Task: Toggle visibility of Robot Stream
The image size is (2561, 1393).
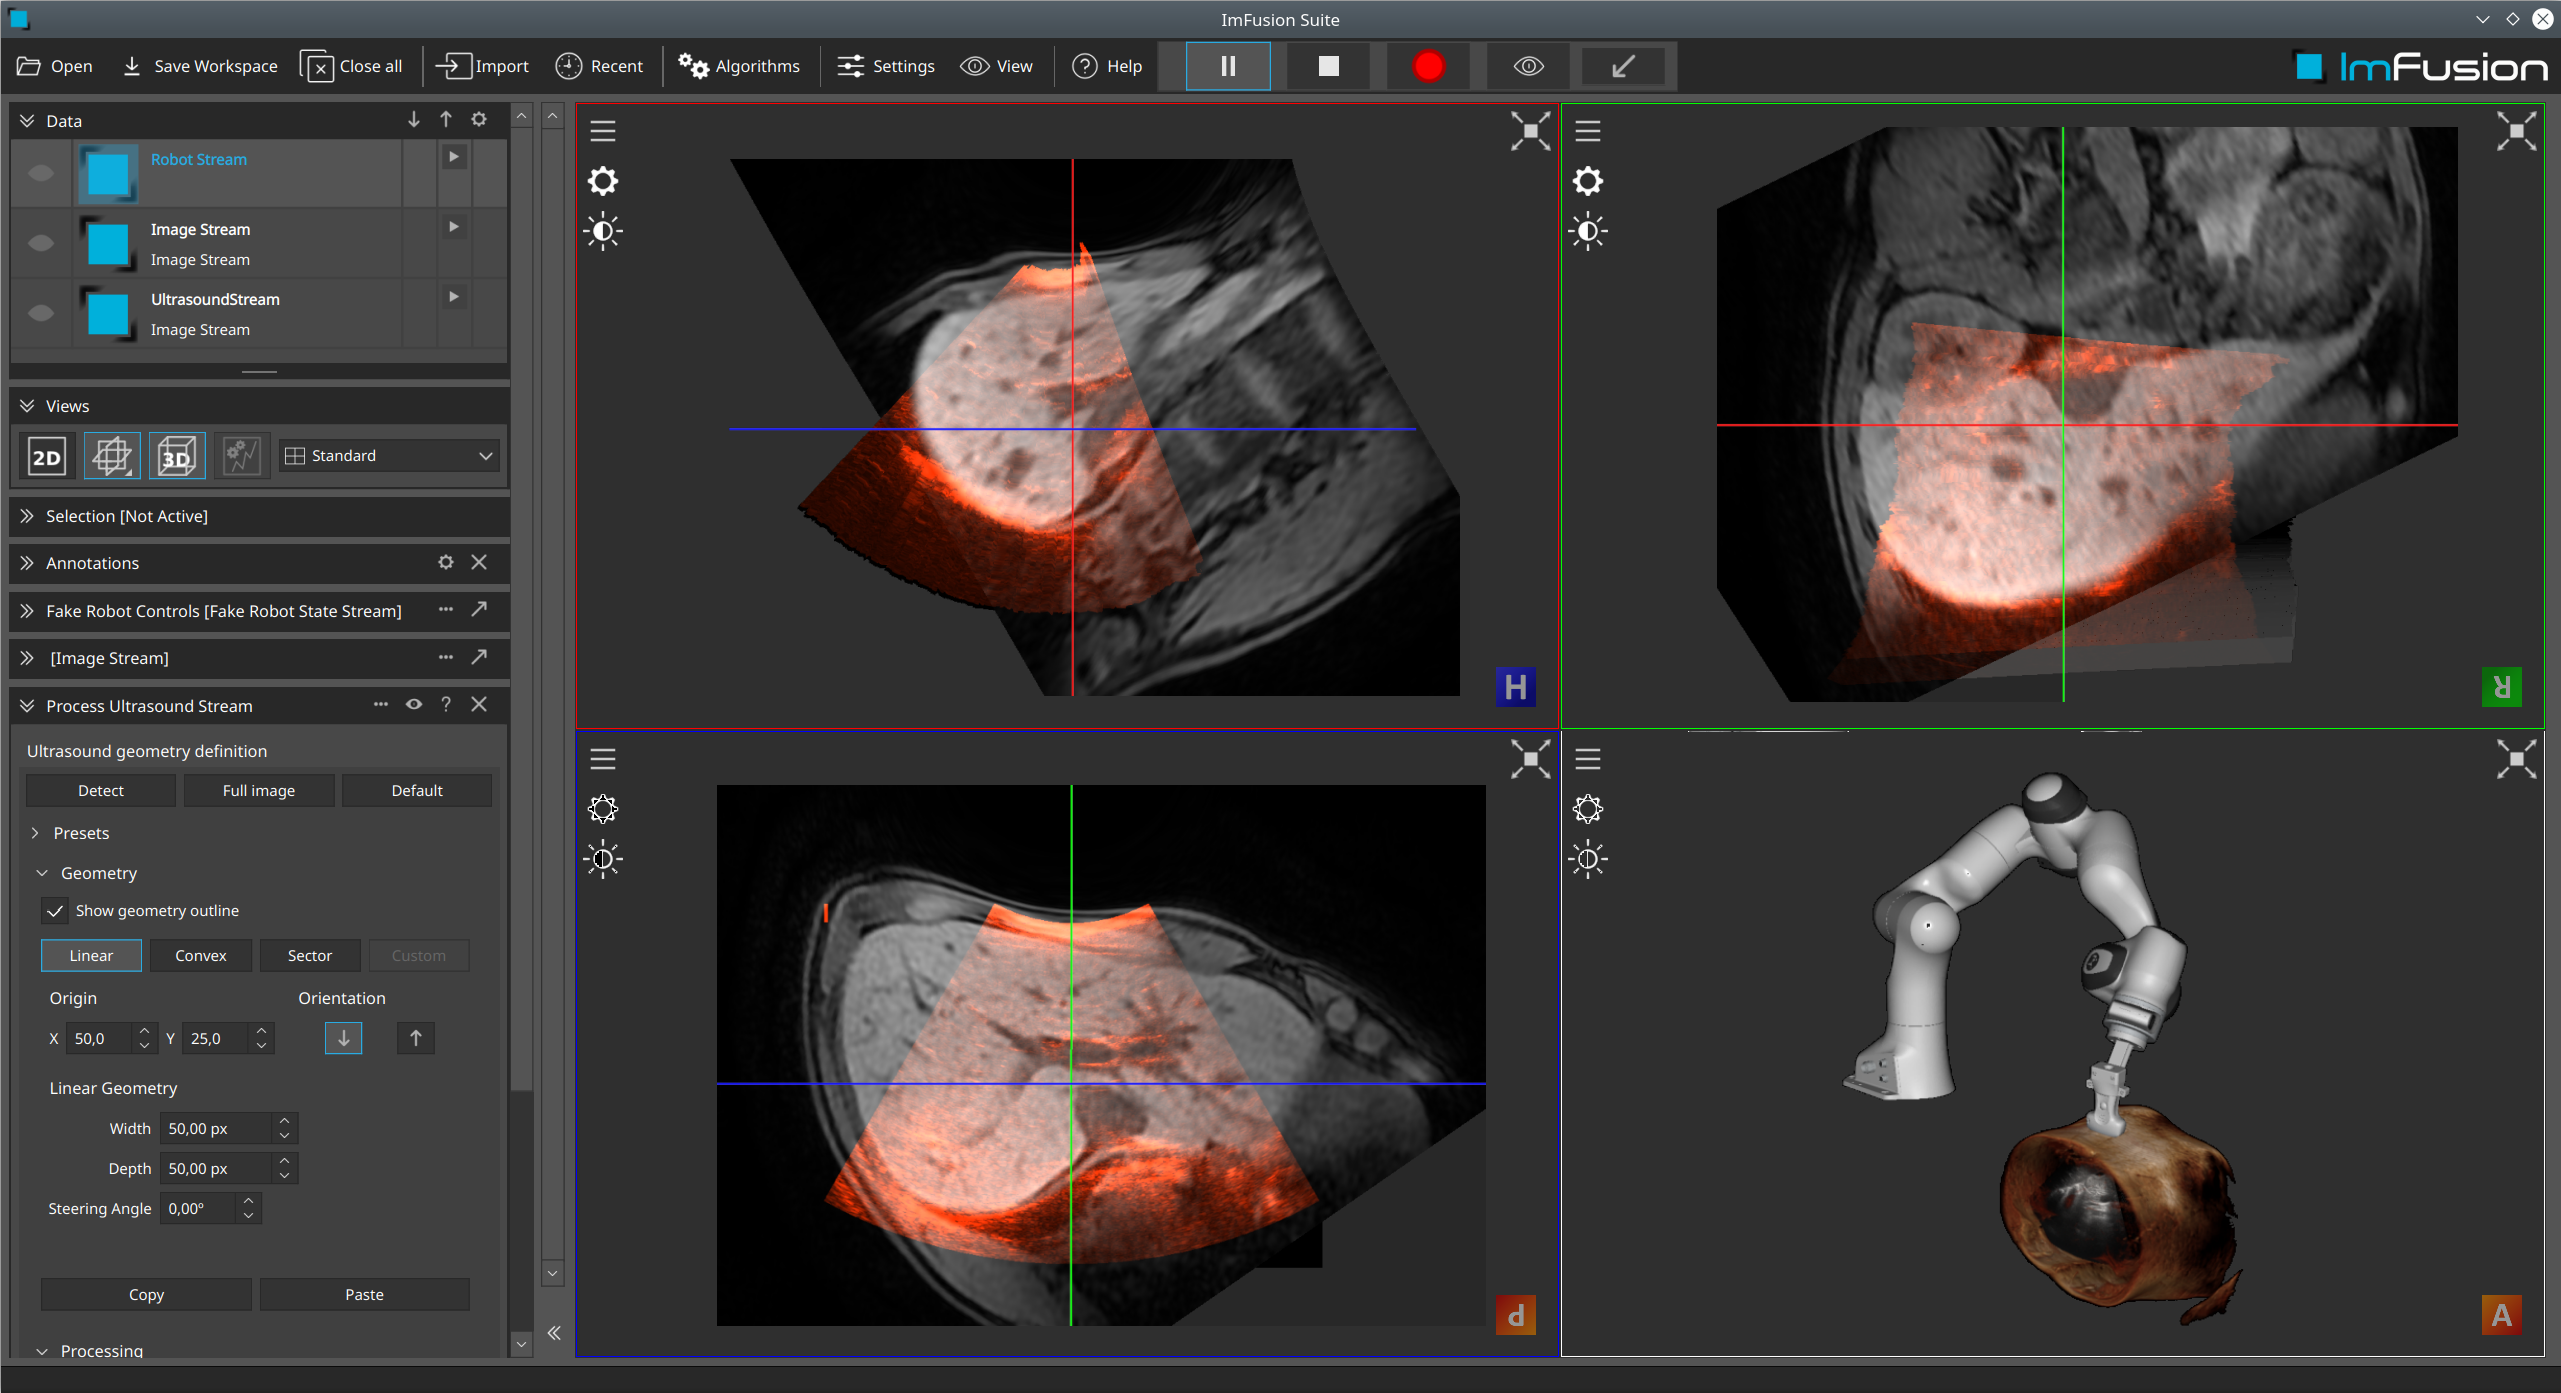Action: coord(41,173)
